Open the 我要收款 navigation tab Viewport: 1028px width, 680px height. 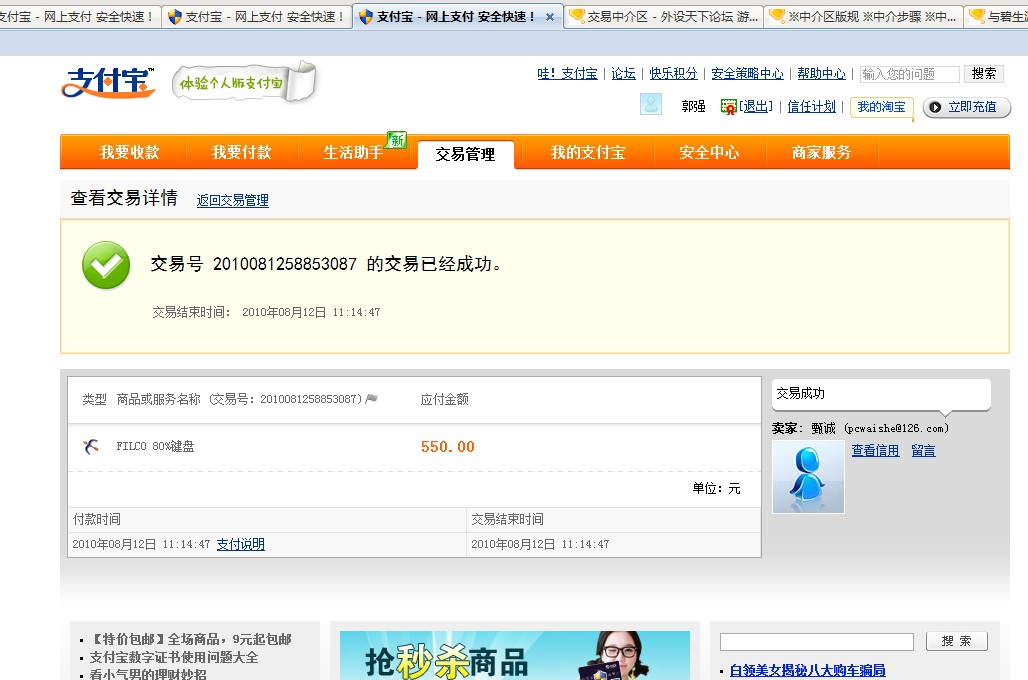pyautogui.click(x=129, y=153)
